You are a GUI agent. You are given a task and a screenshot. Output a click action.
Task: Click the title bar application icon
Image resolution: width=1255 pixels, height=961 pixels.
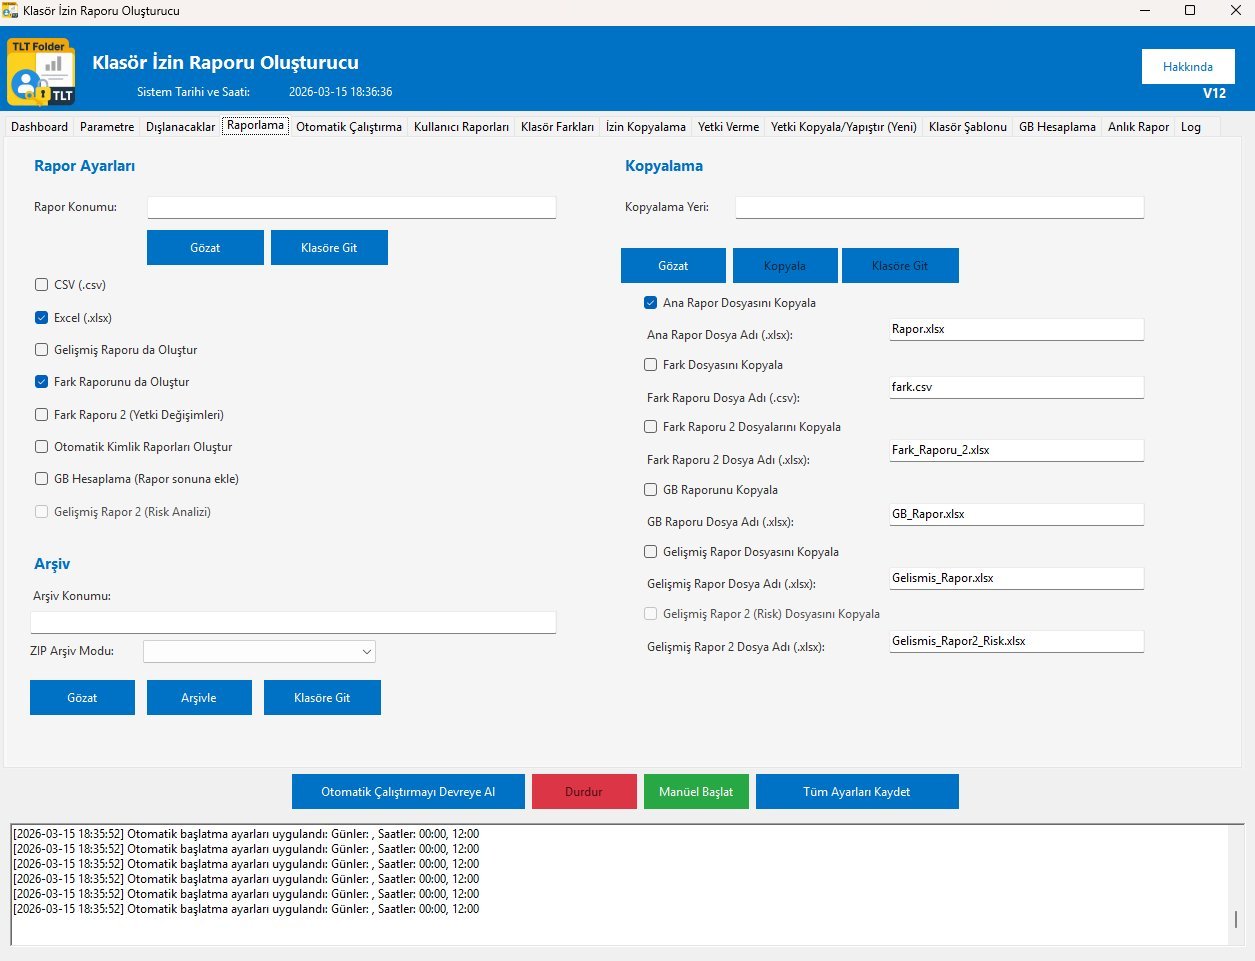coord(10,11)
